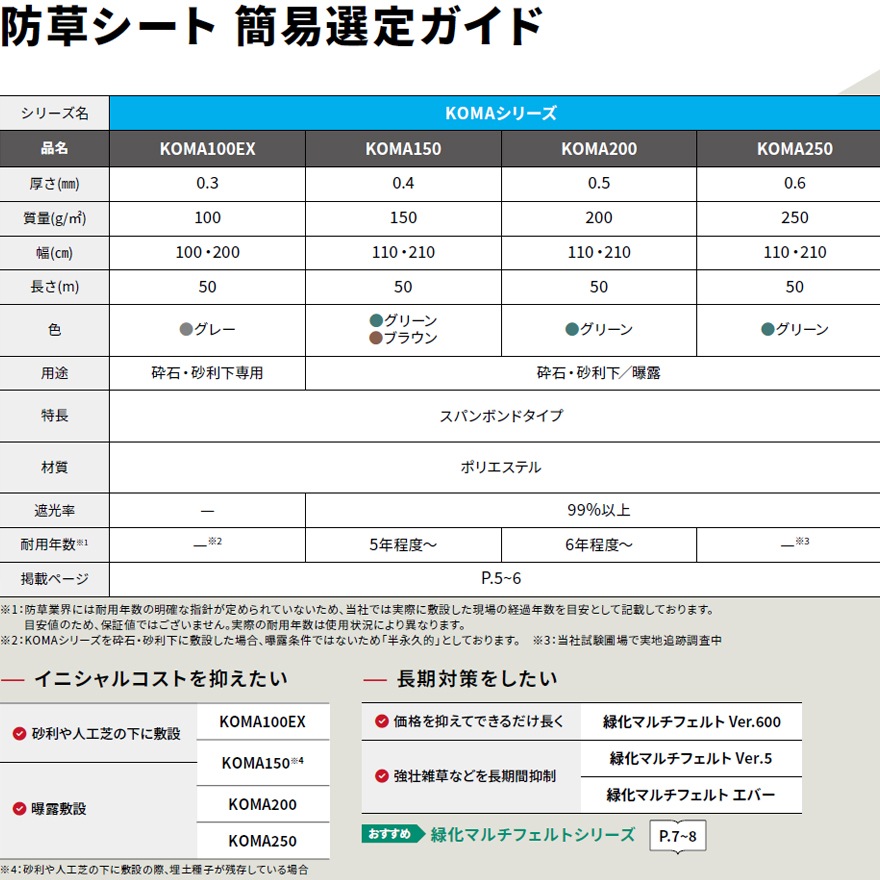Open the P.7~8 page reference
This screenshot has height=880, width=880.
pyautogui.click(x=678, y=835)
